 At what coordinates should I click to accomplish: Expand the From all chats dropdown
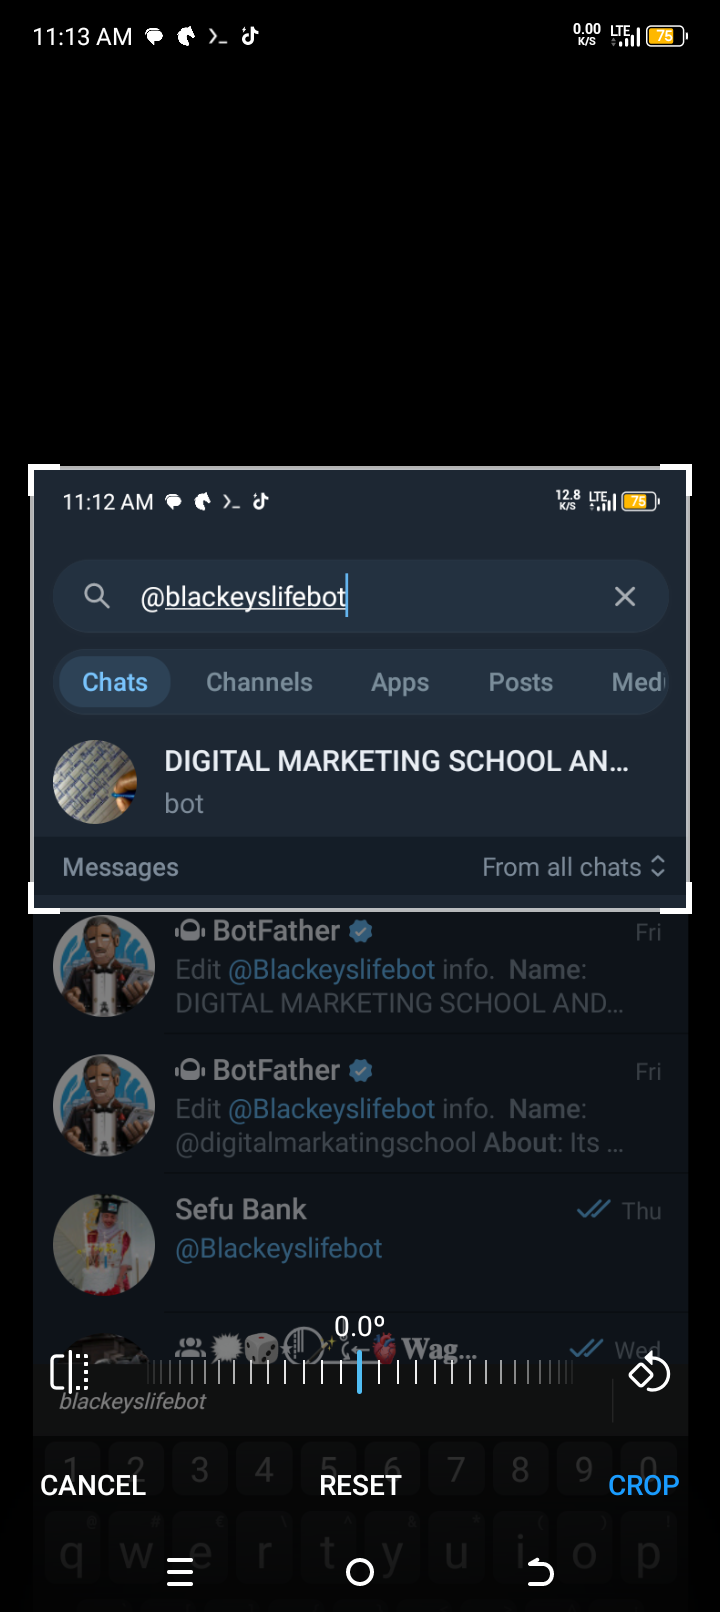tap(574, 867)
